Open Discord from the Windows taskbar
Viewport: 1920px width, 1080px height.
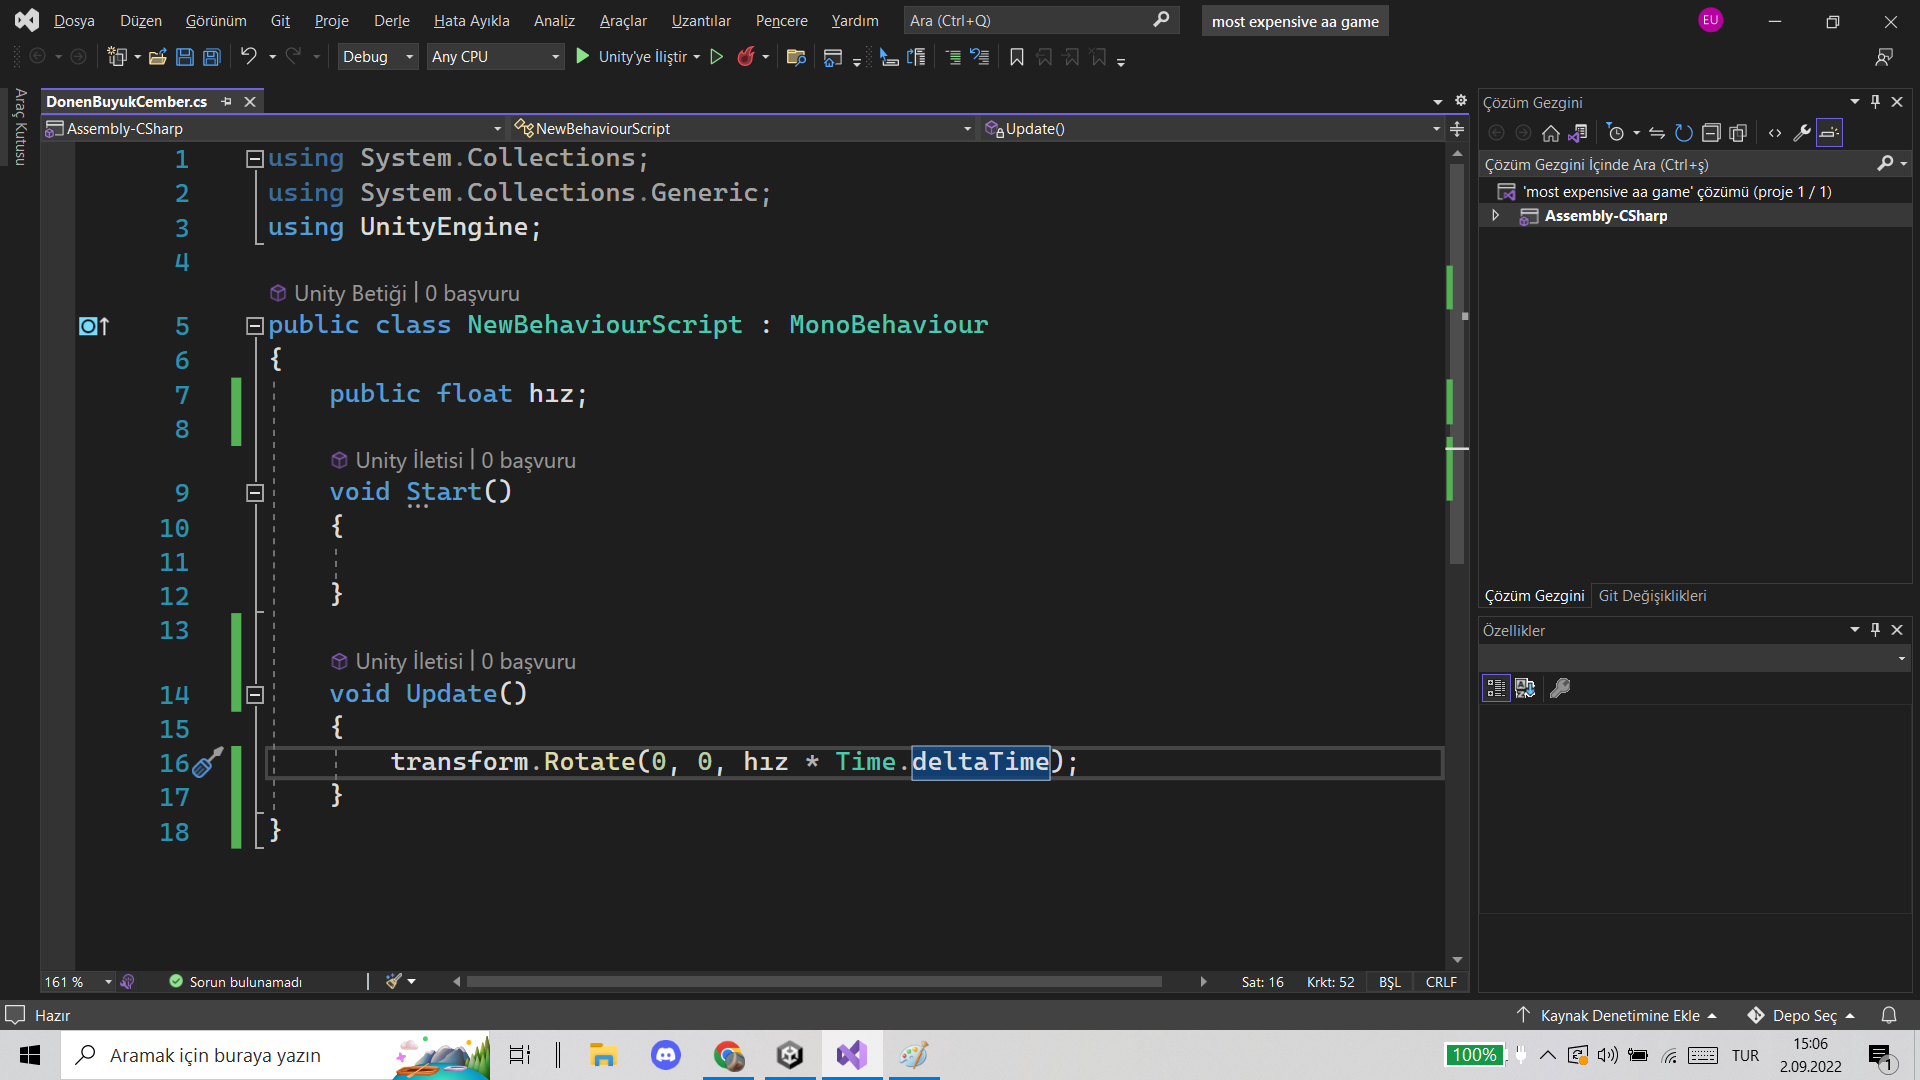666,1055
